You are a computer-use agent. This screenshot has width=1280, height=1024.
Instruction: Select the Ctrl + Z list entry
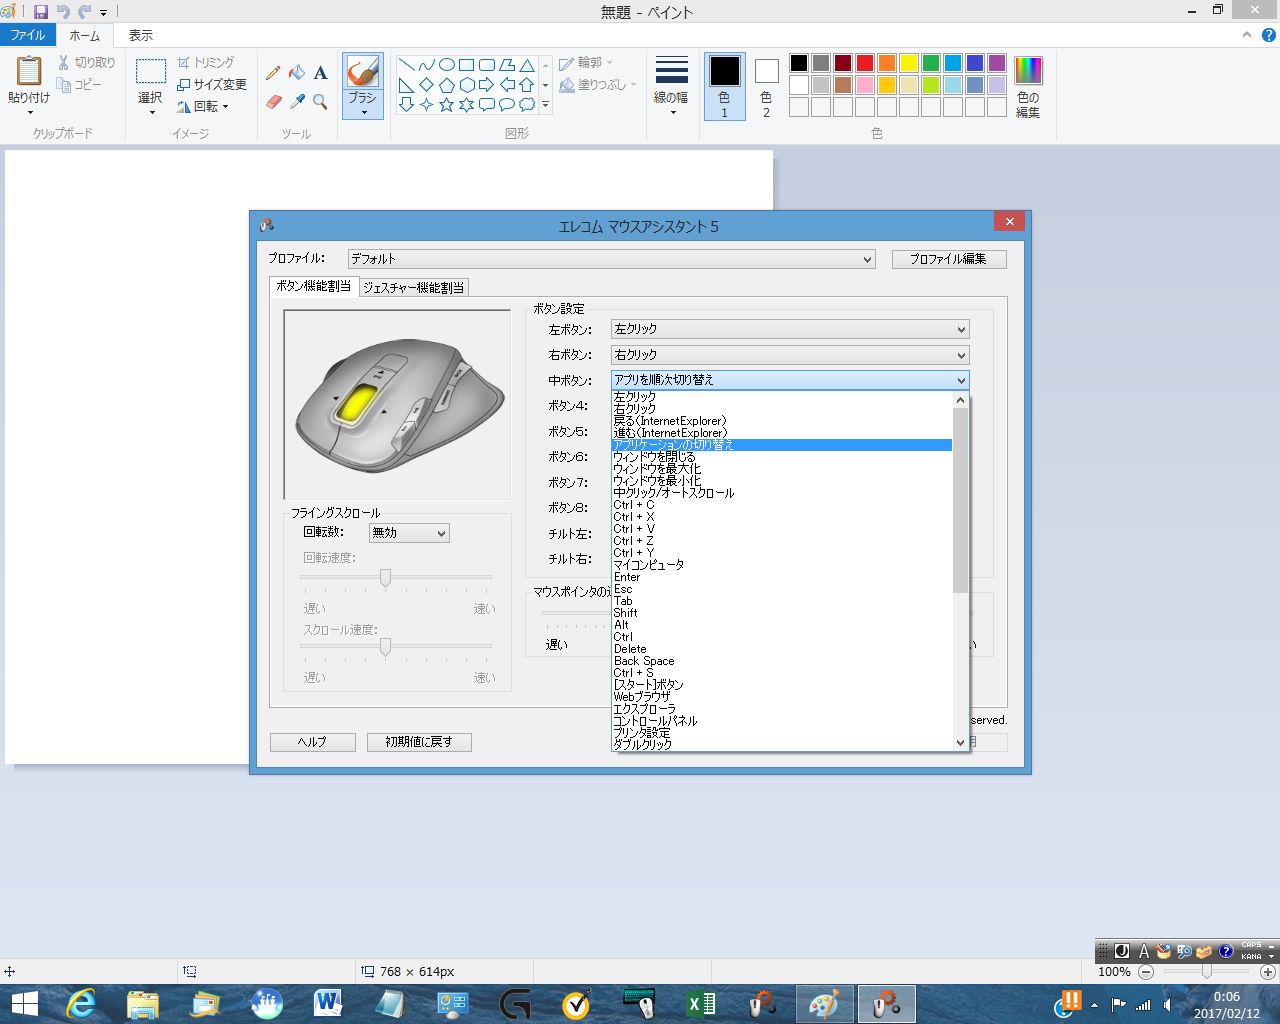pos(634,541)
